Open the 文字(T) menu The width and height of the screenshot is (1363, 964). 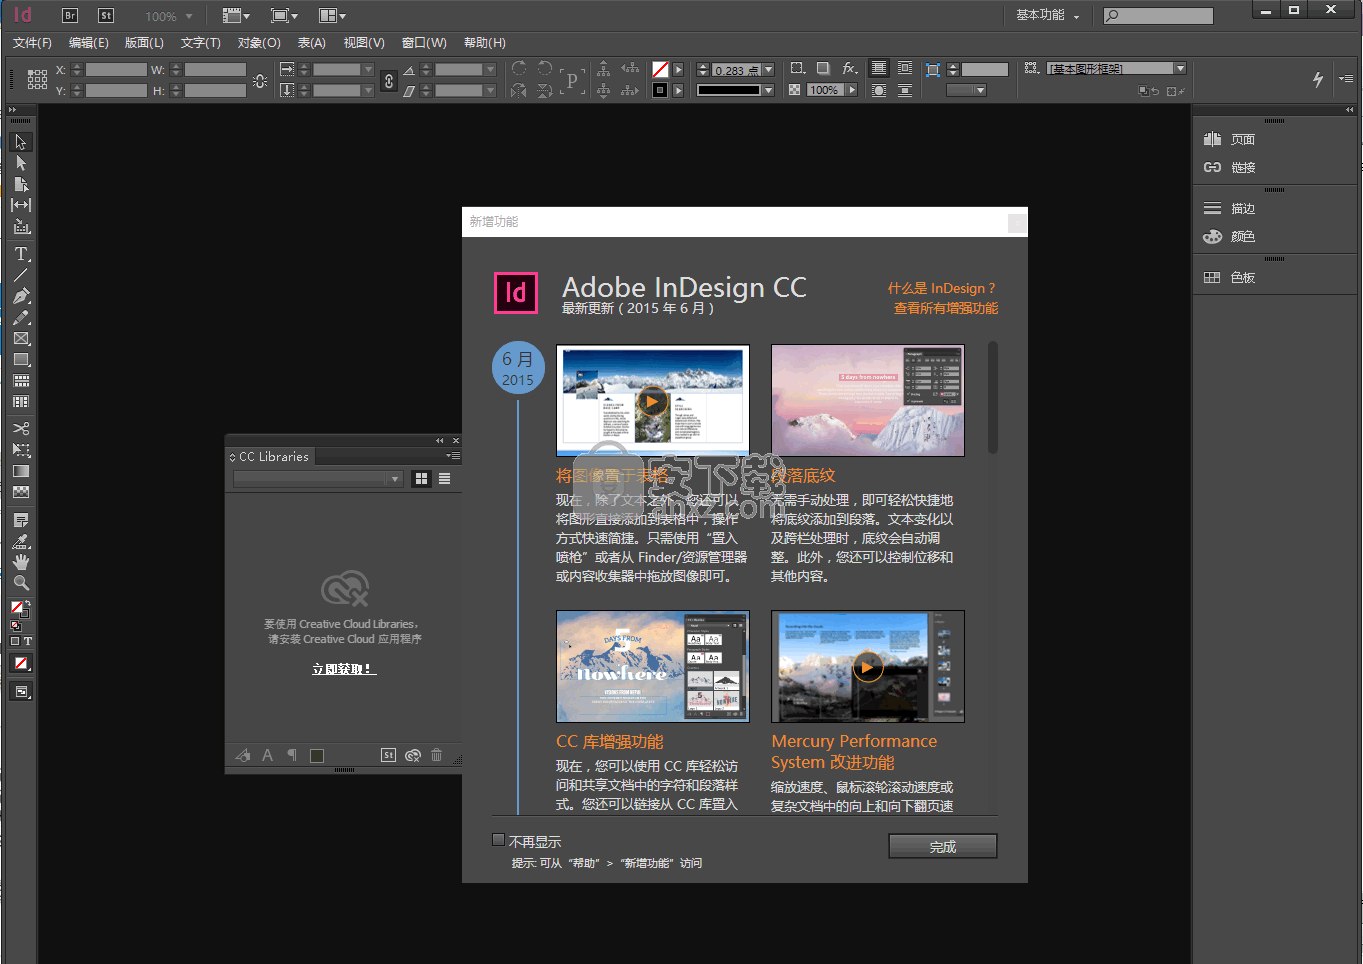tap(201, 43)
